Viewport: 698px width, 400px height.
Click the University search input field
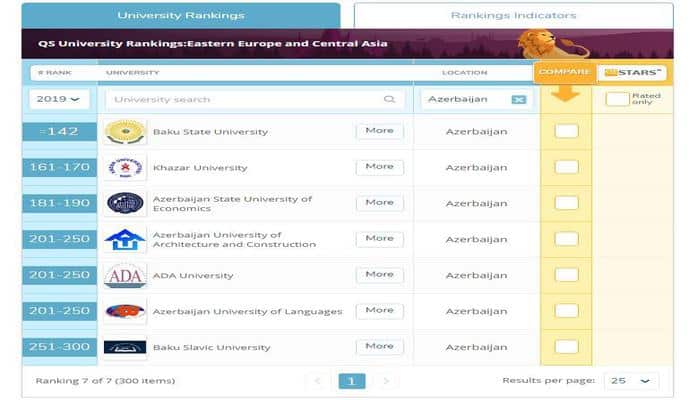pyautogui.click(x=245, y=100)
